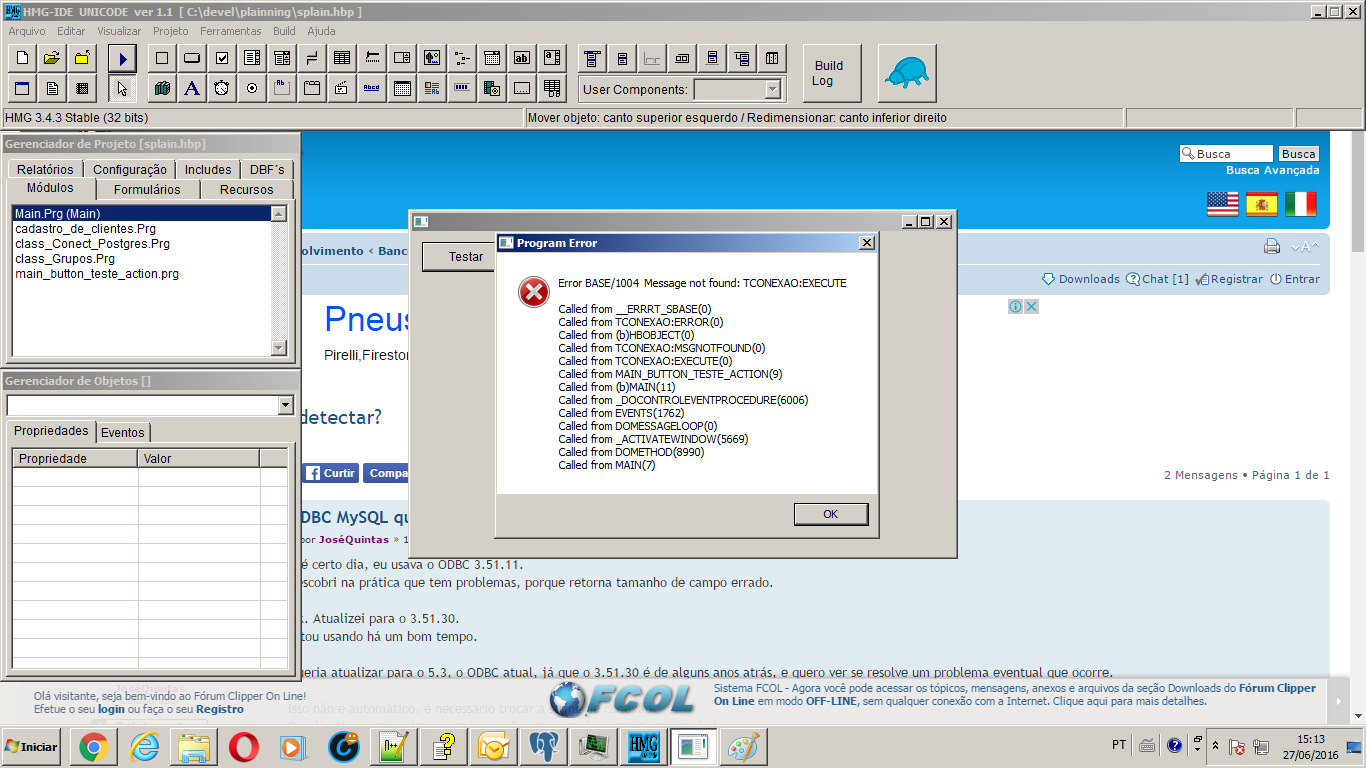Click the Curtir Facebook button

click(x=331, y=473)
